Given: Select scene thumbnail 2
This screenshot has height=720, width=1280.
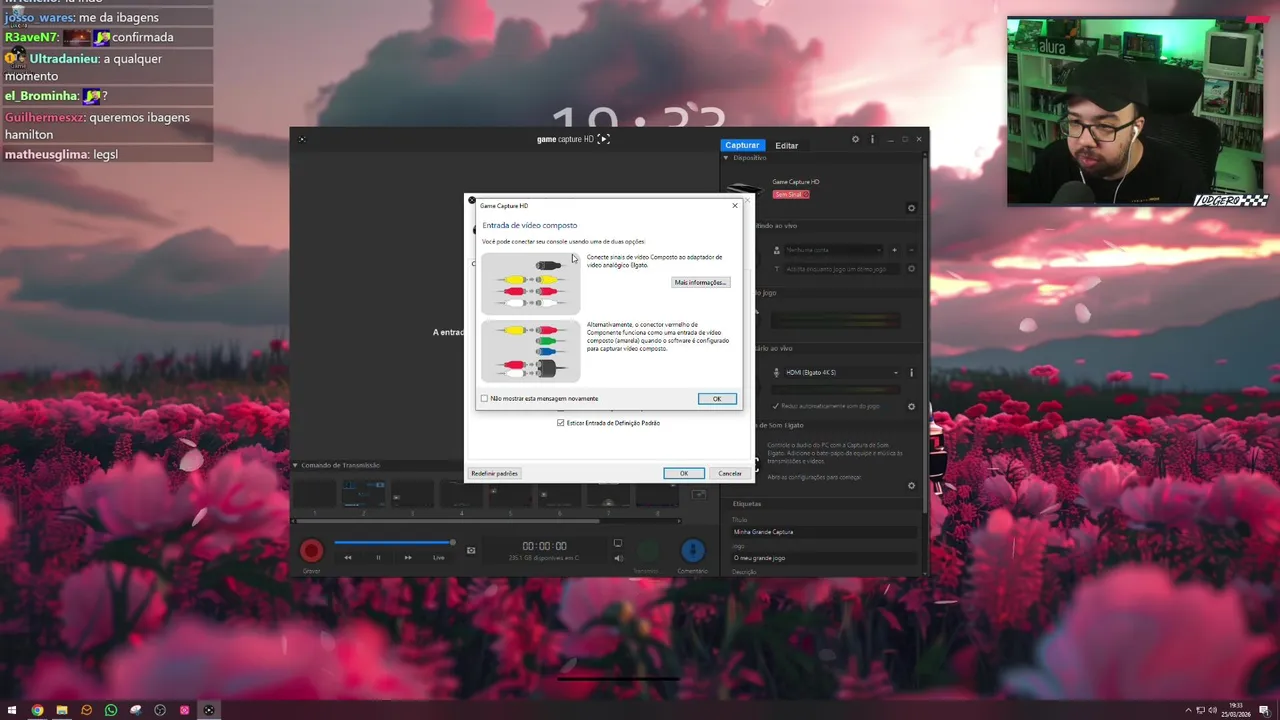Looking at the screenshot, I should coord(363,494).
